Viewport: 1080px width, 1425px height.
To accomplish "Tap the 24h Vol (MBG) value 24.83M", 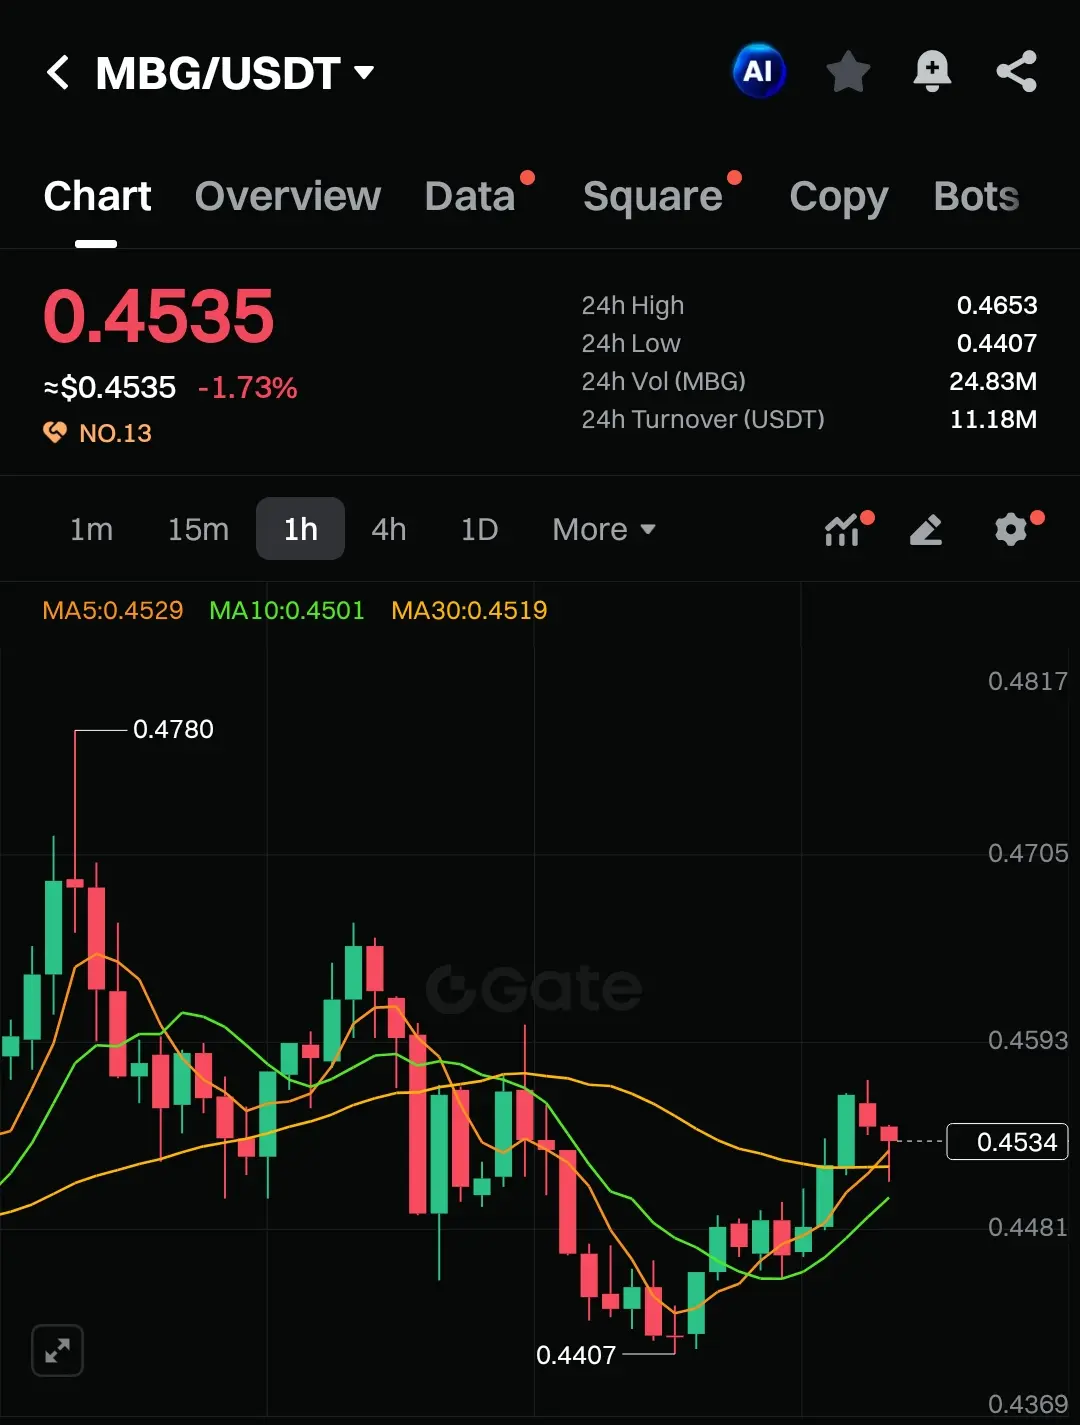I will (993, 381).
